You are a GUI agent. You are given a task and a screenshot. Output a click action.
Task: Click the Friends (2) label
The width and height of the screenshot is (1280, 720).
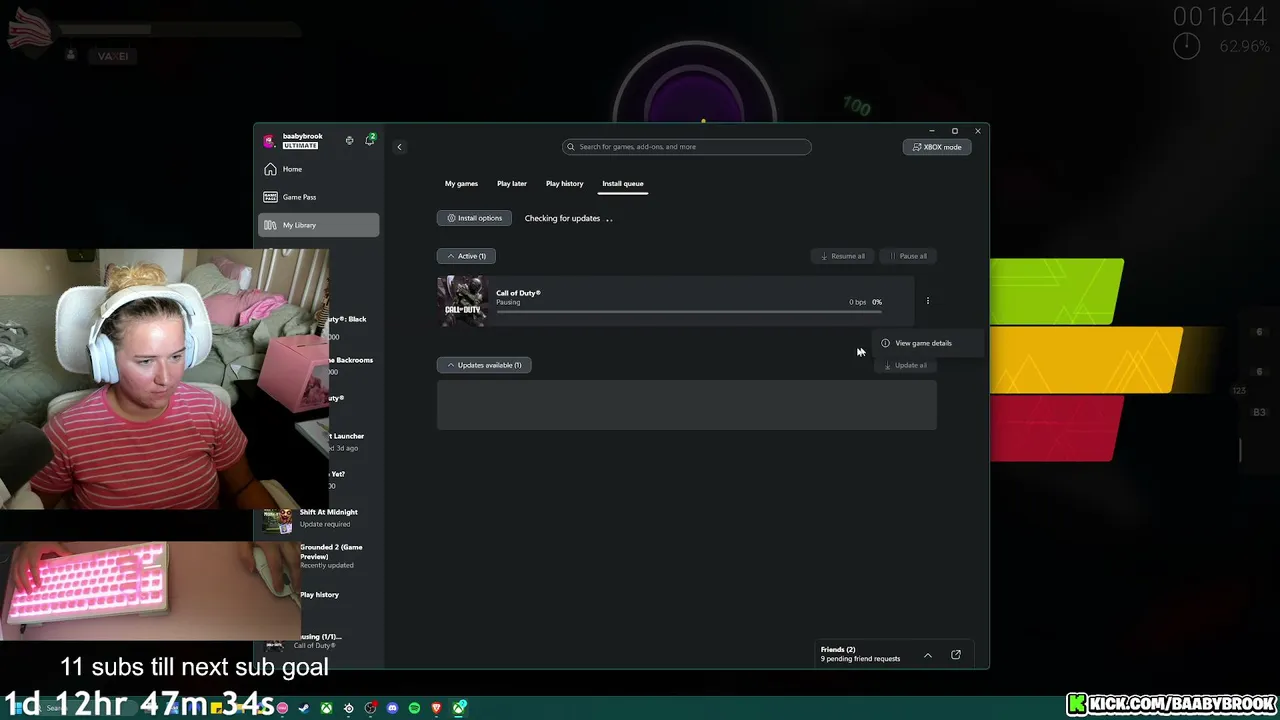pos(838,650)
